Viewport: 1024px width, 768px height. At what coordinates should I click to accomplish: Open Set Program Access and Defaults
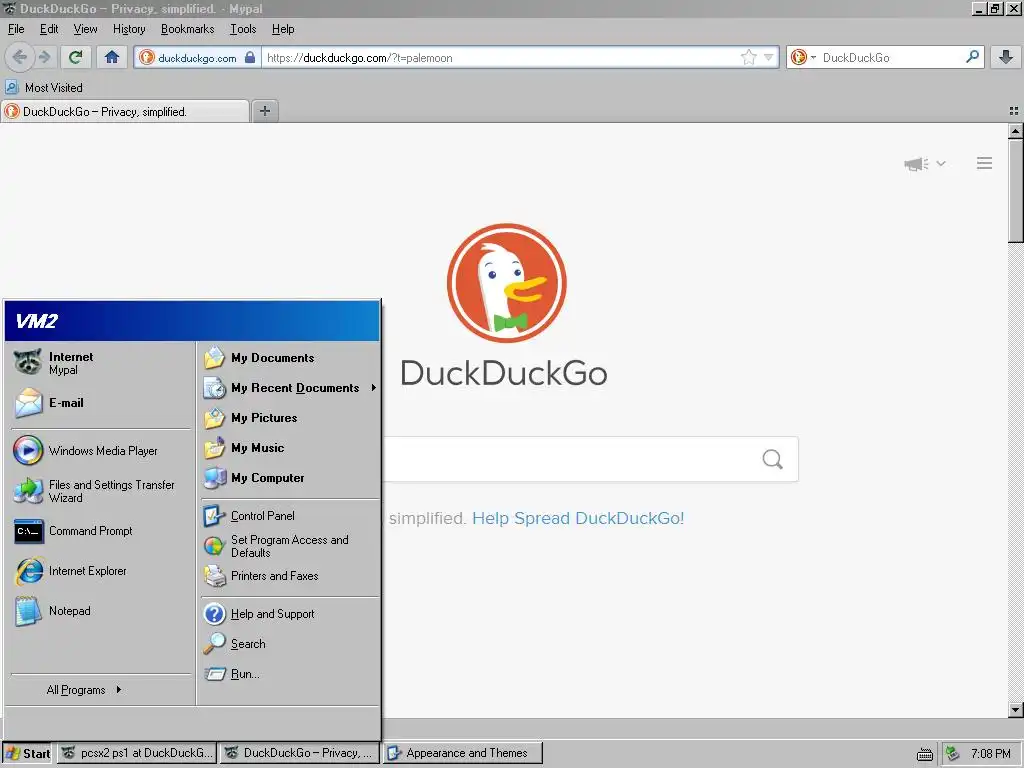(290, 546)
